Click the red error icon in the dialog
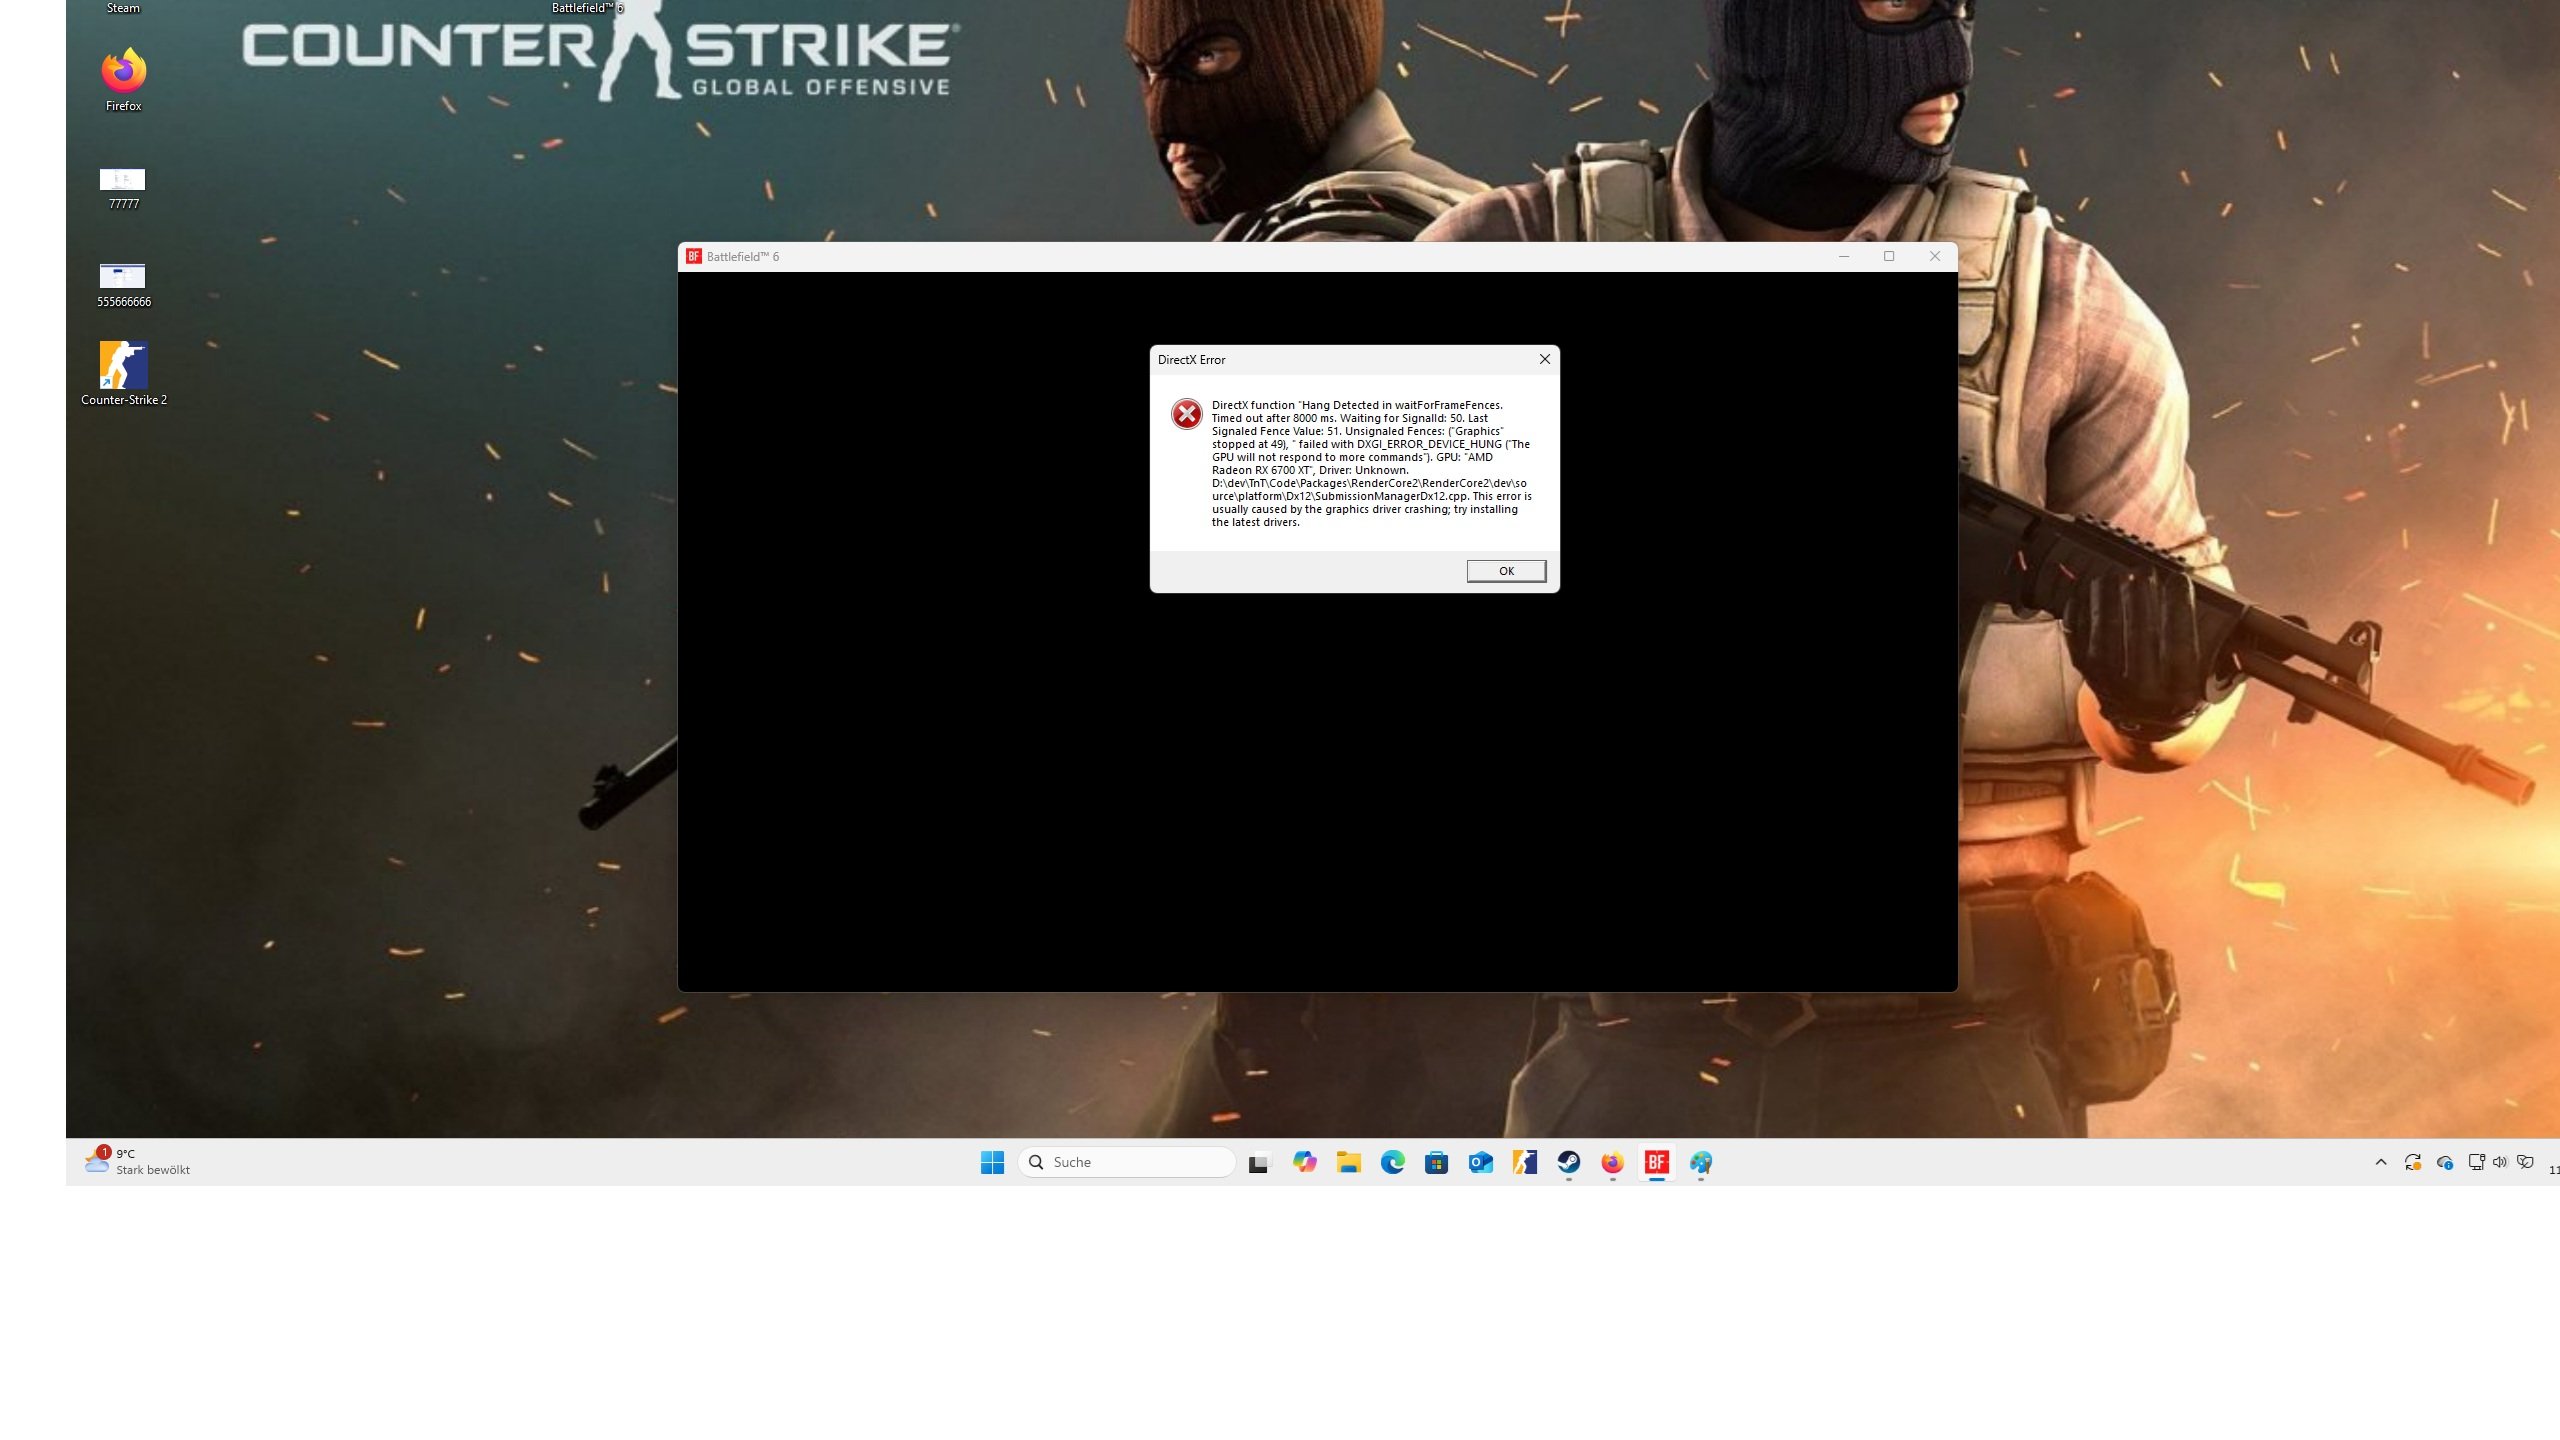2560x1440 pixels. [x=1187, y=414]
